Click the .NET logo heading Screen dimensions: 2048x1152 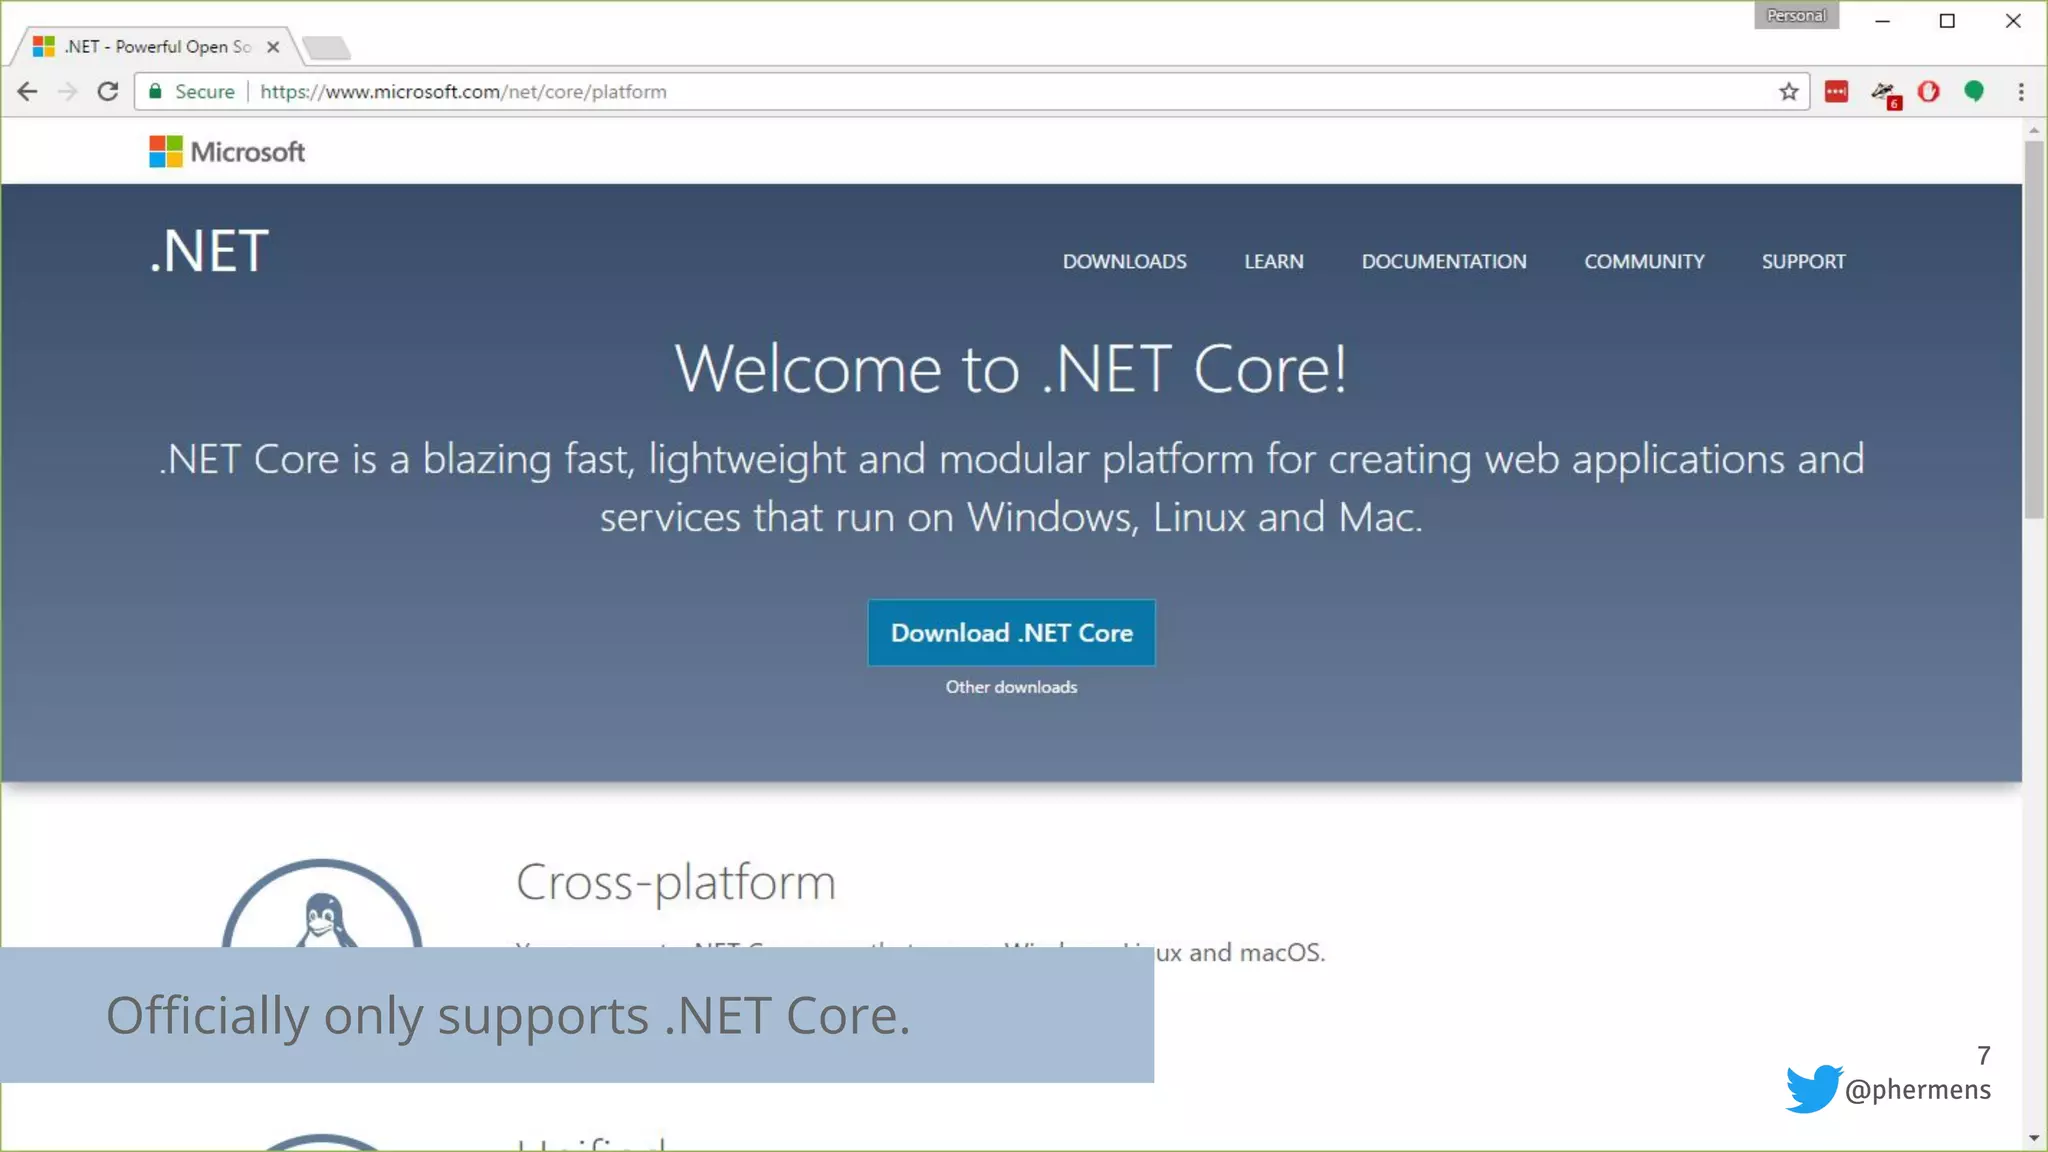209,251
